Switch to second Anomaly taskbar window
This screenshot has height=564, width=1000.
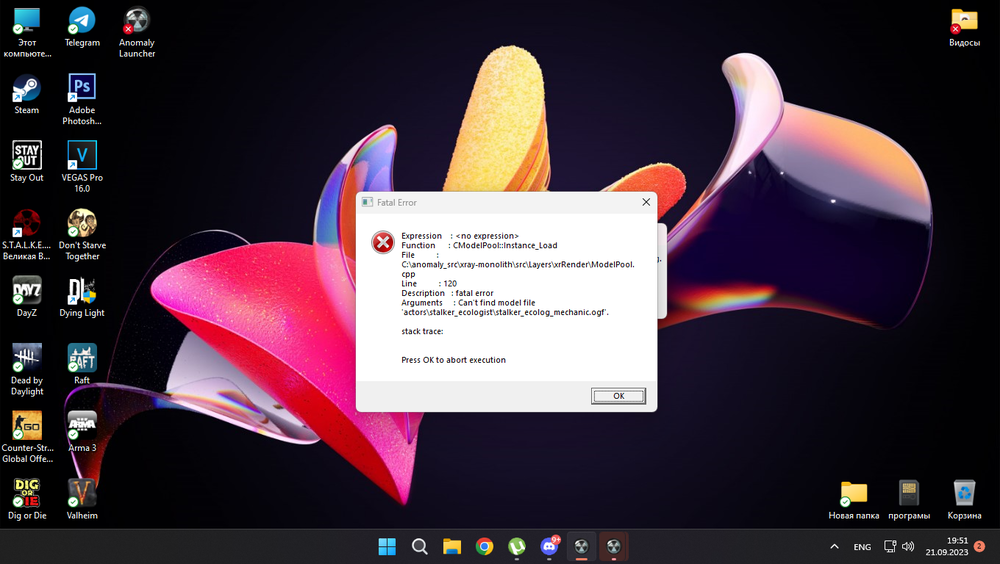pyautogui.click(x=614, y=547)
